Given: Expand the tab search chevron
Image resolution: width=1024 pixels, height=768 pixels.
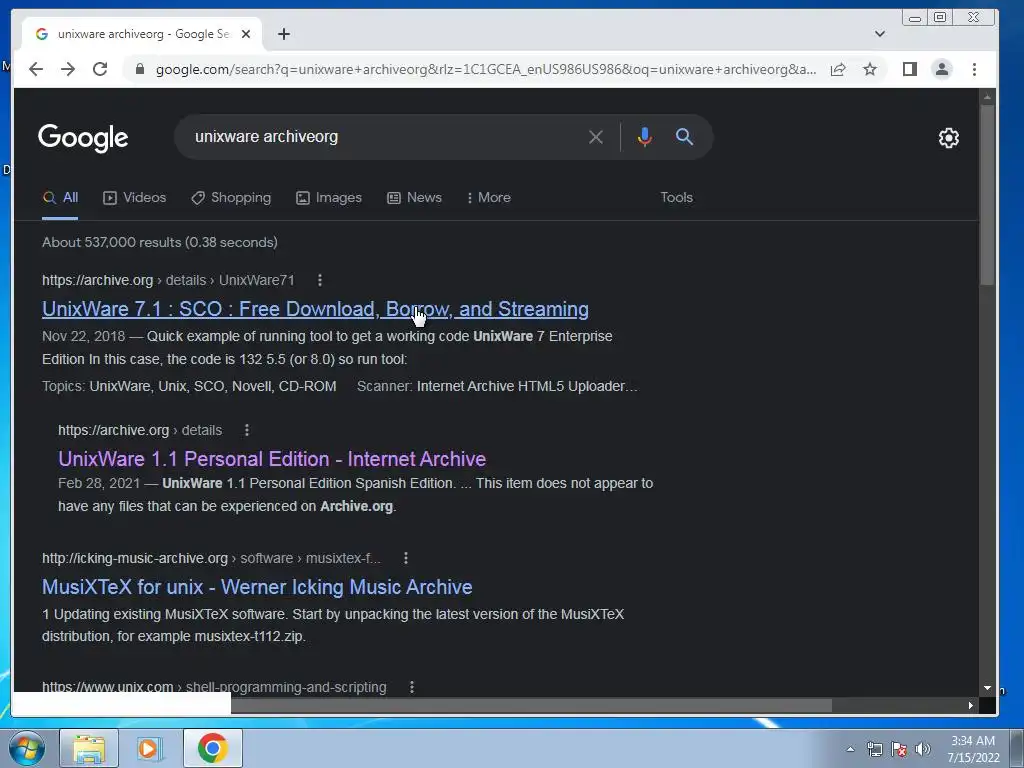Looking at the screenshot, I should [880, 34].
